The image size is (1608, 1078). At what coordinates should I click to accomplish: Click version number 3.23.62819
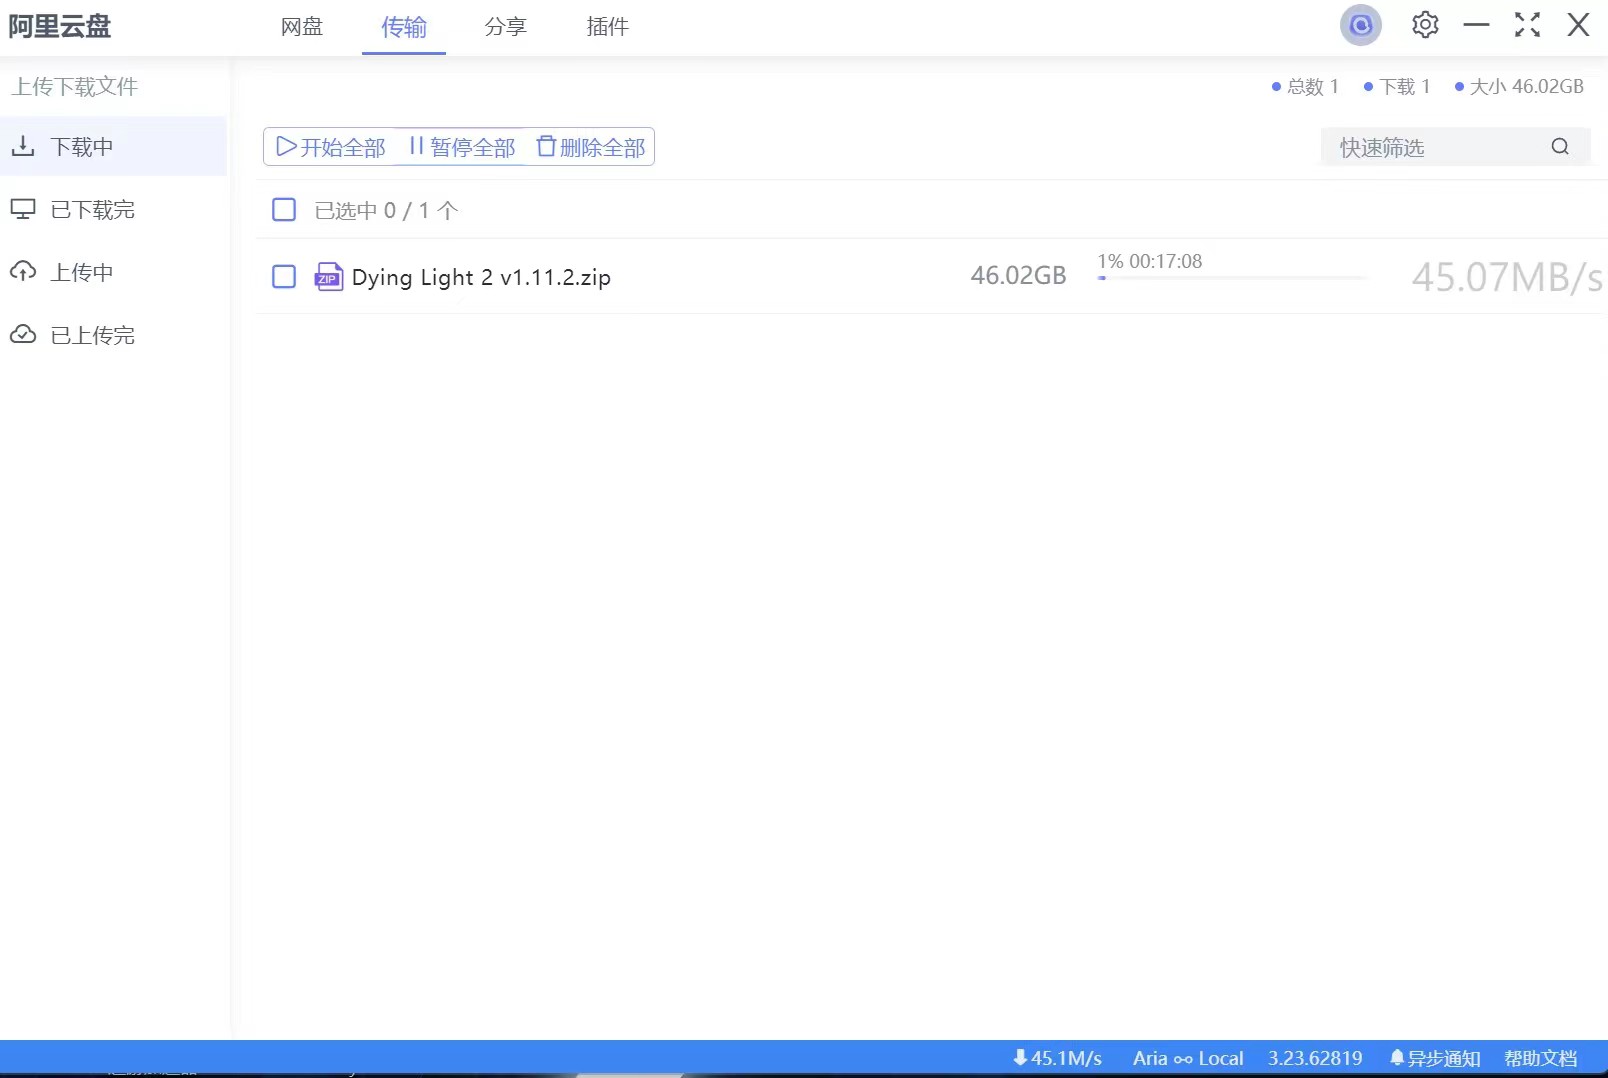1315,1058
